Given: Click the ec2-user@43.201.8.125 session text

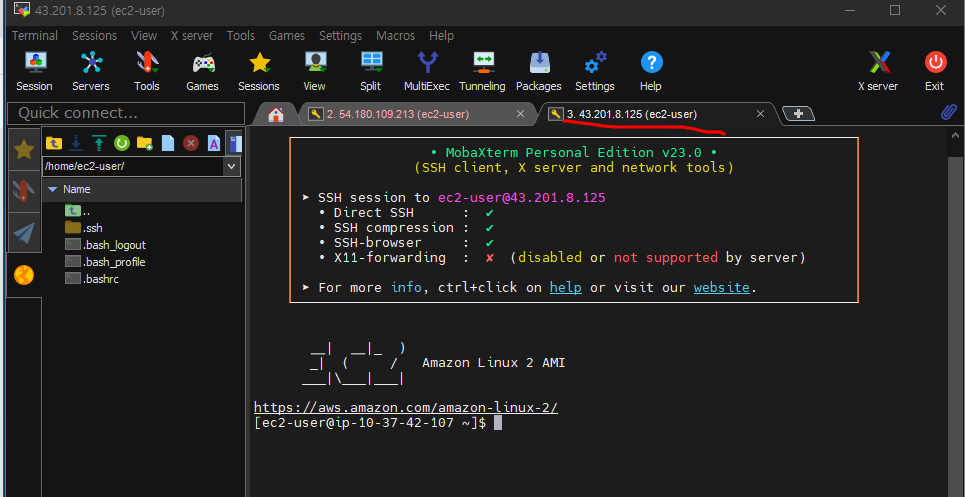Looking at the screenshot, I should [x=522, y=197].
